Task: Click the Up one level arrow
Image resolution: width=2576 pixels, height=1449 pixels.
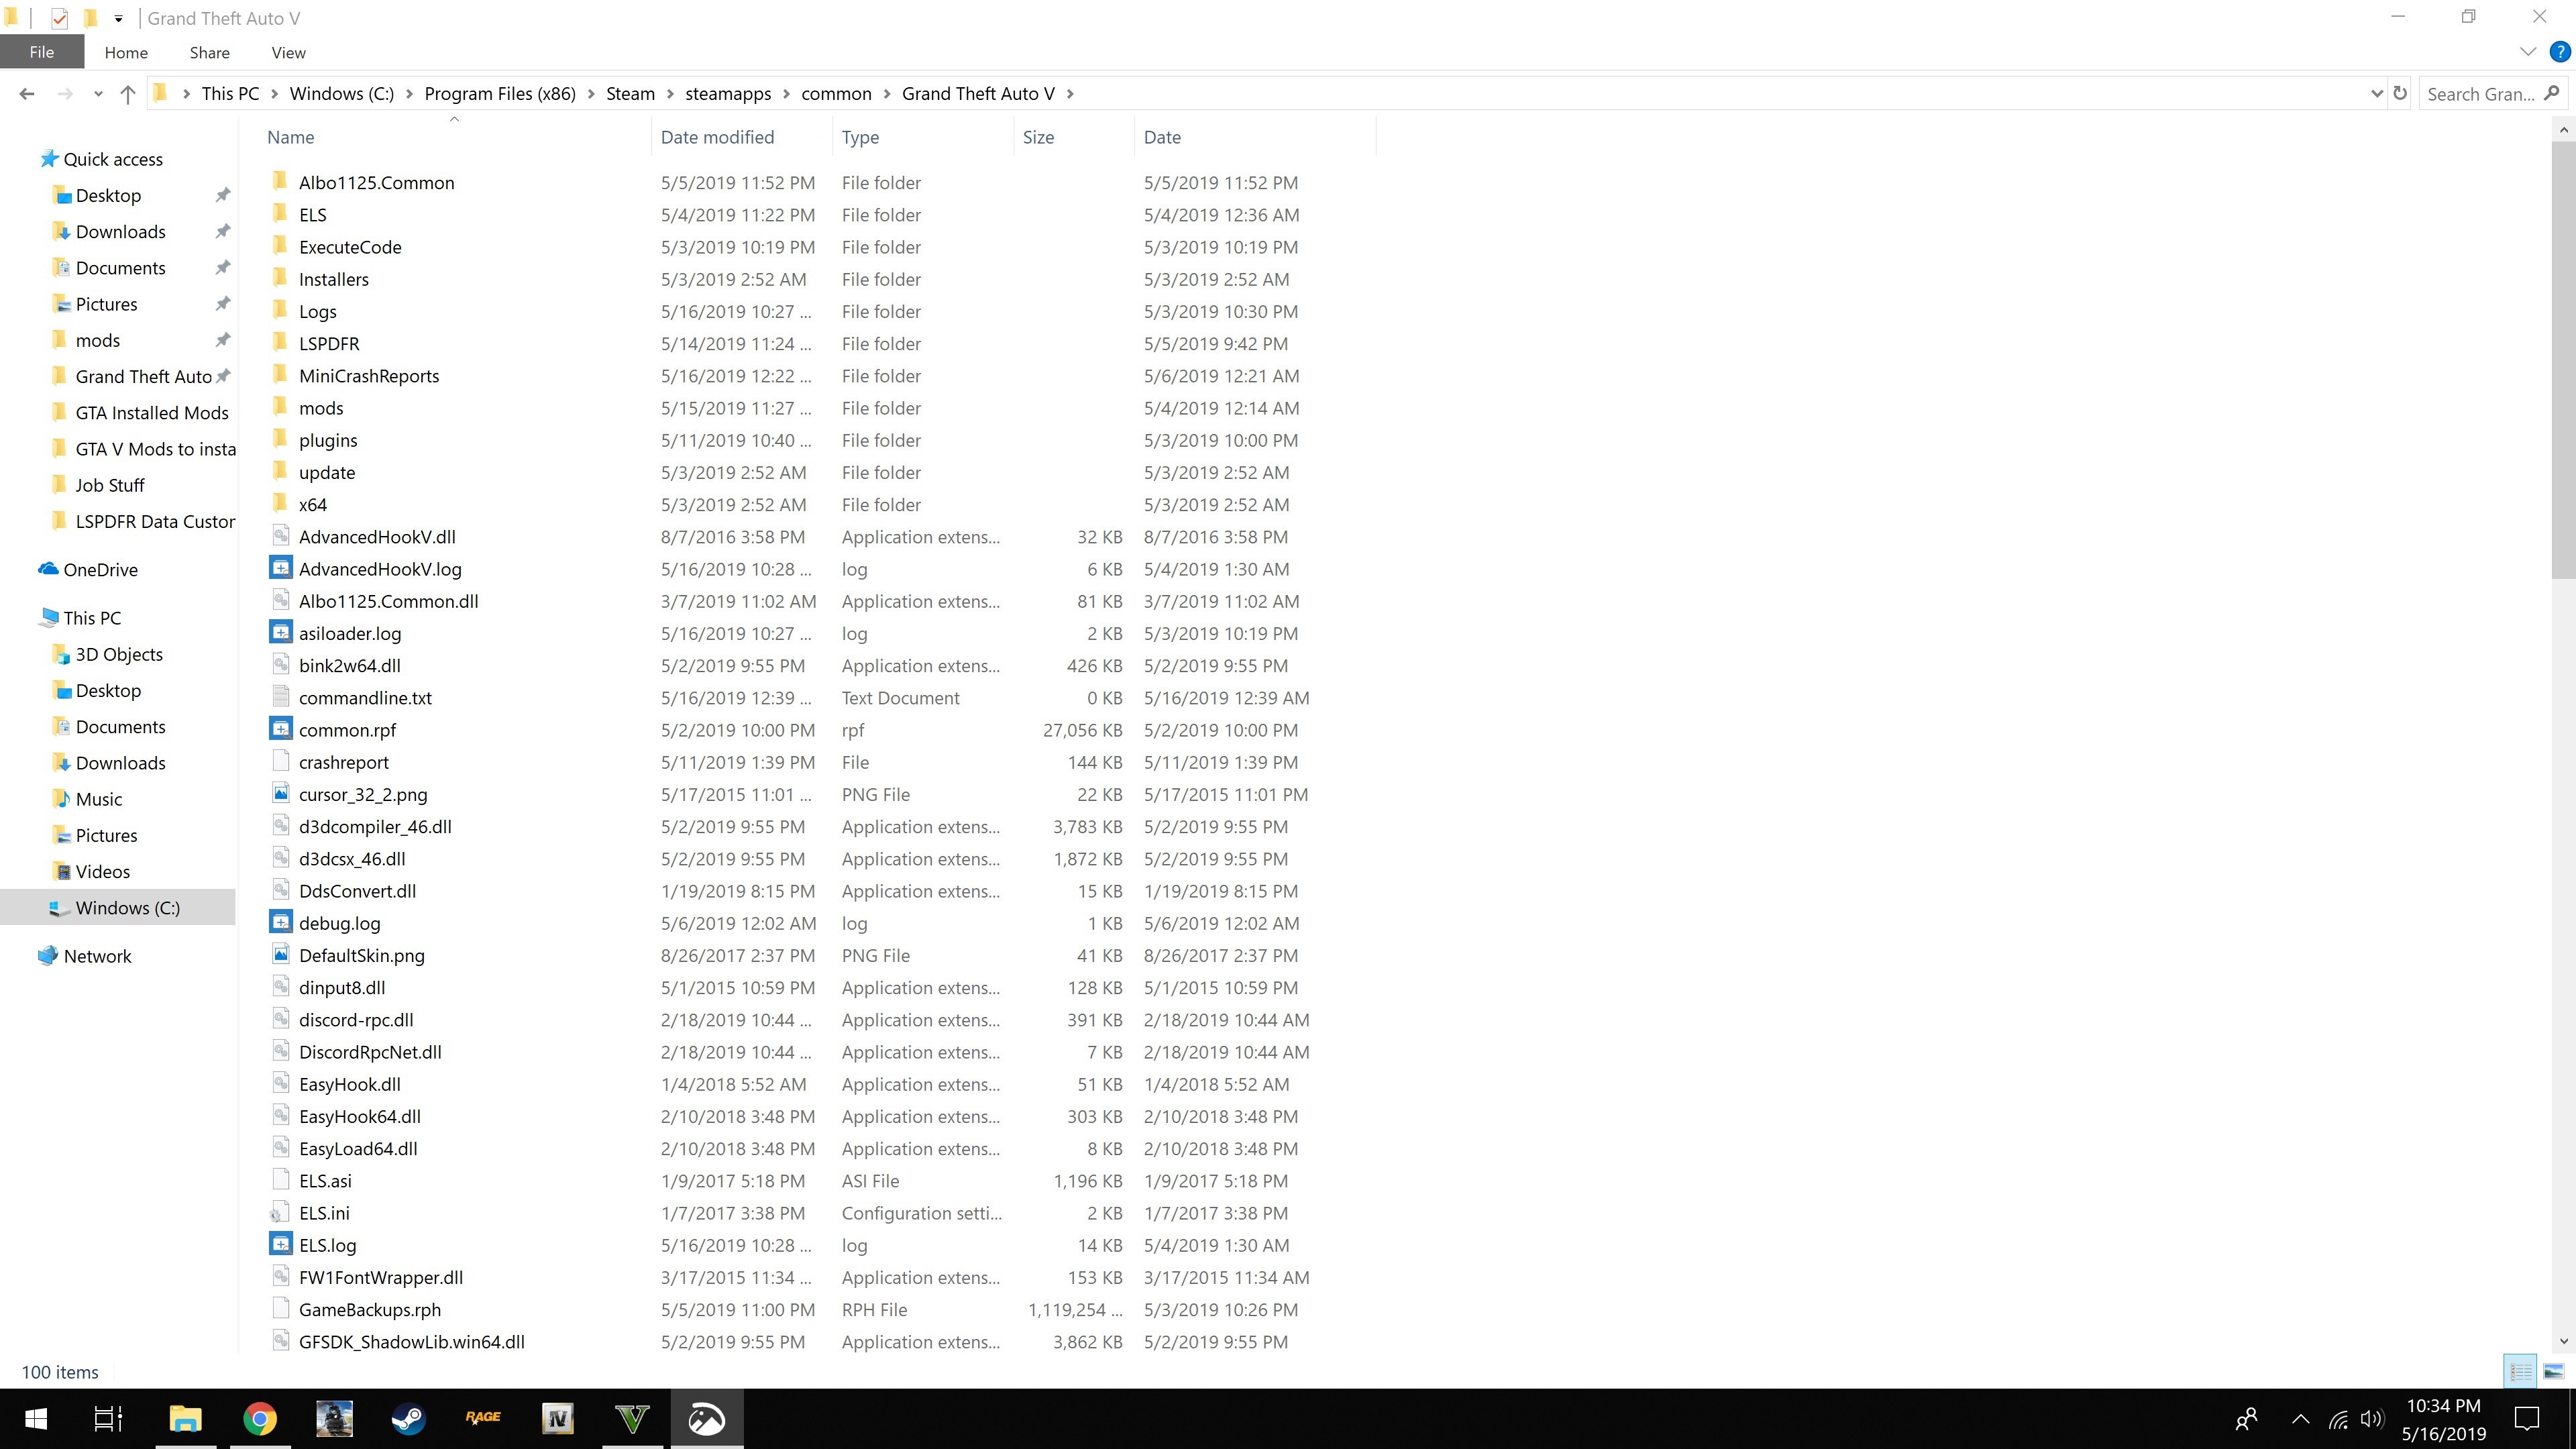Action: coord(127,94)
